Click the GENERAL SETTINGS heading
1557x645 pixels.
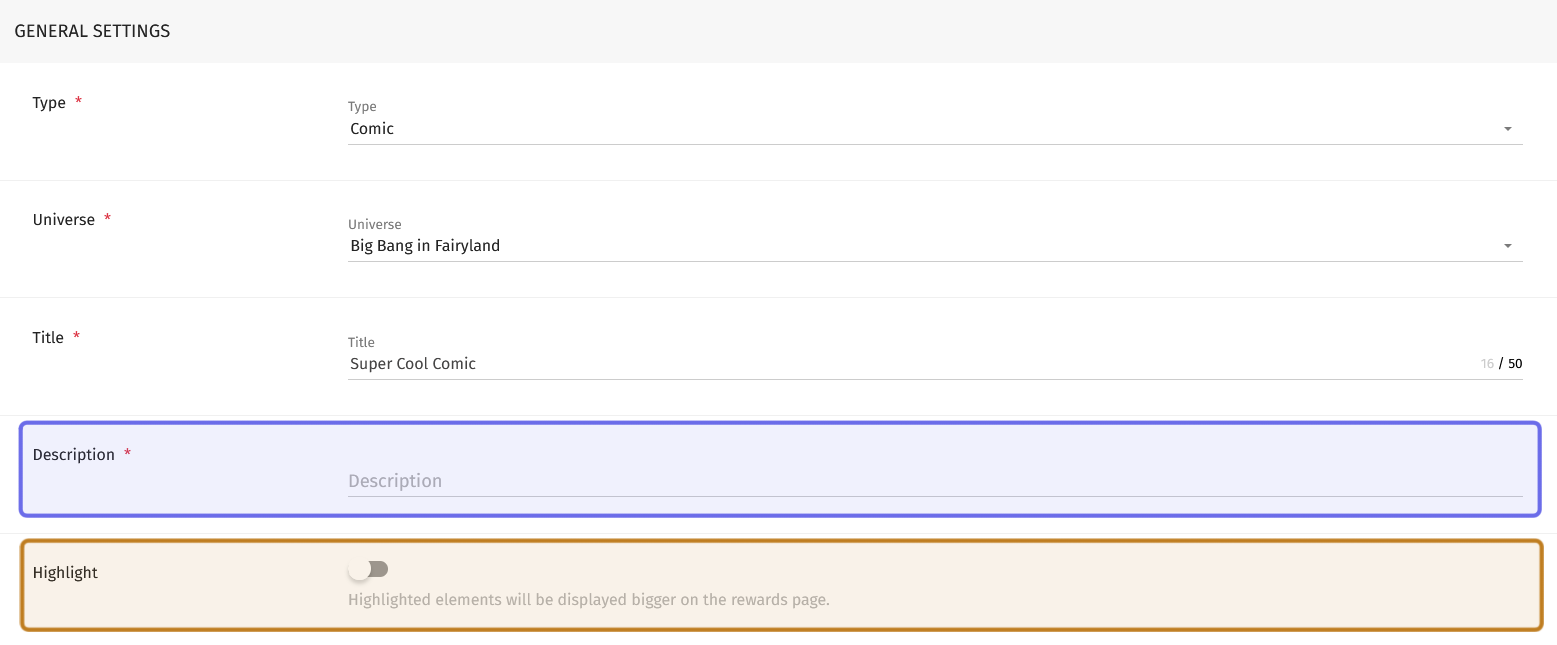pos(92,31)
